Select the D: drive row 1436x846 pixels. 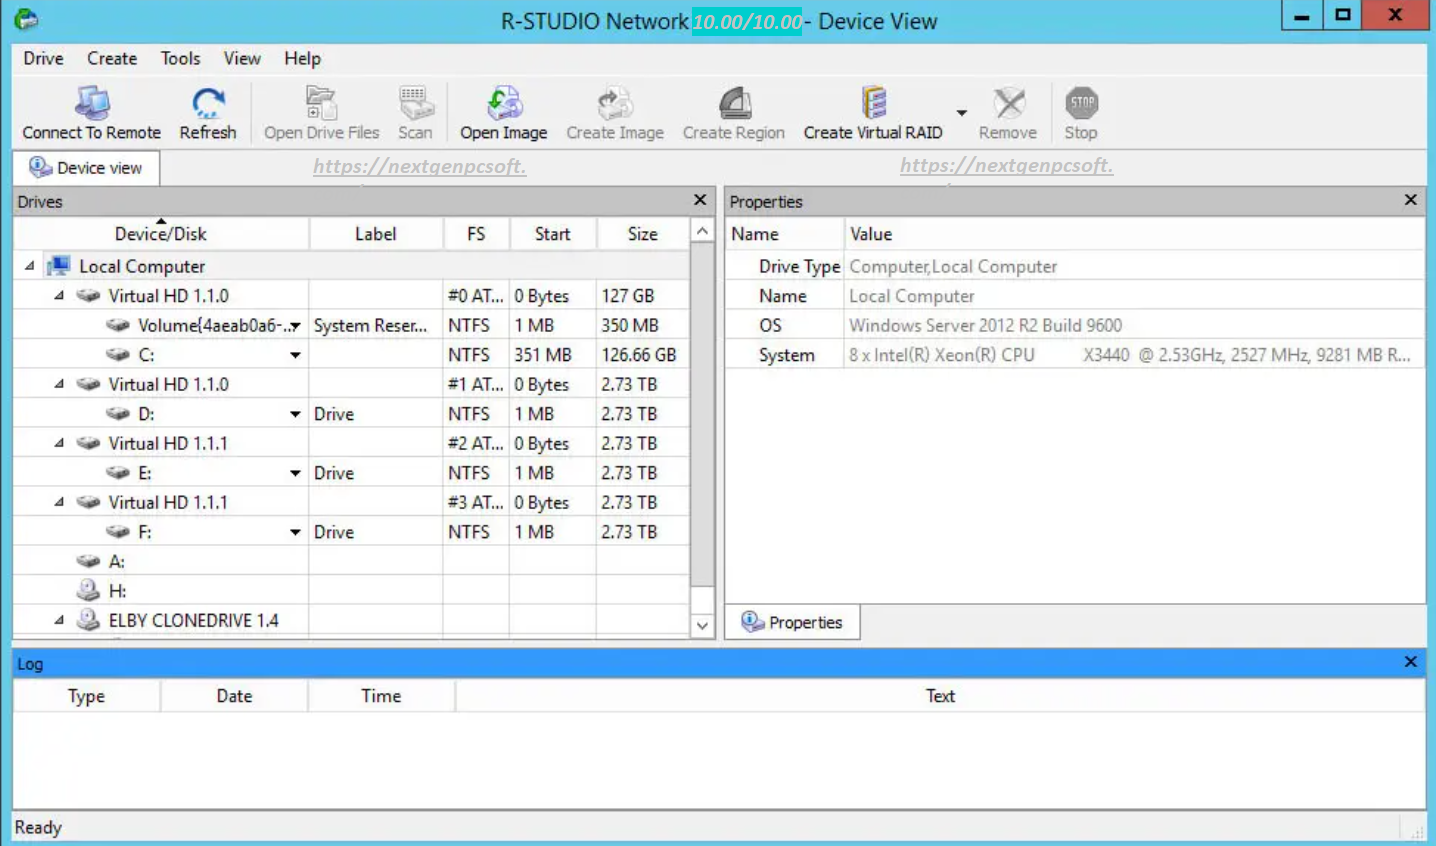pos(146,414)
